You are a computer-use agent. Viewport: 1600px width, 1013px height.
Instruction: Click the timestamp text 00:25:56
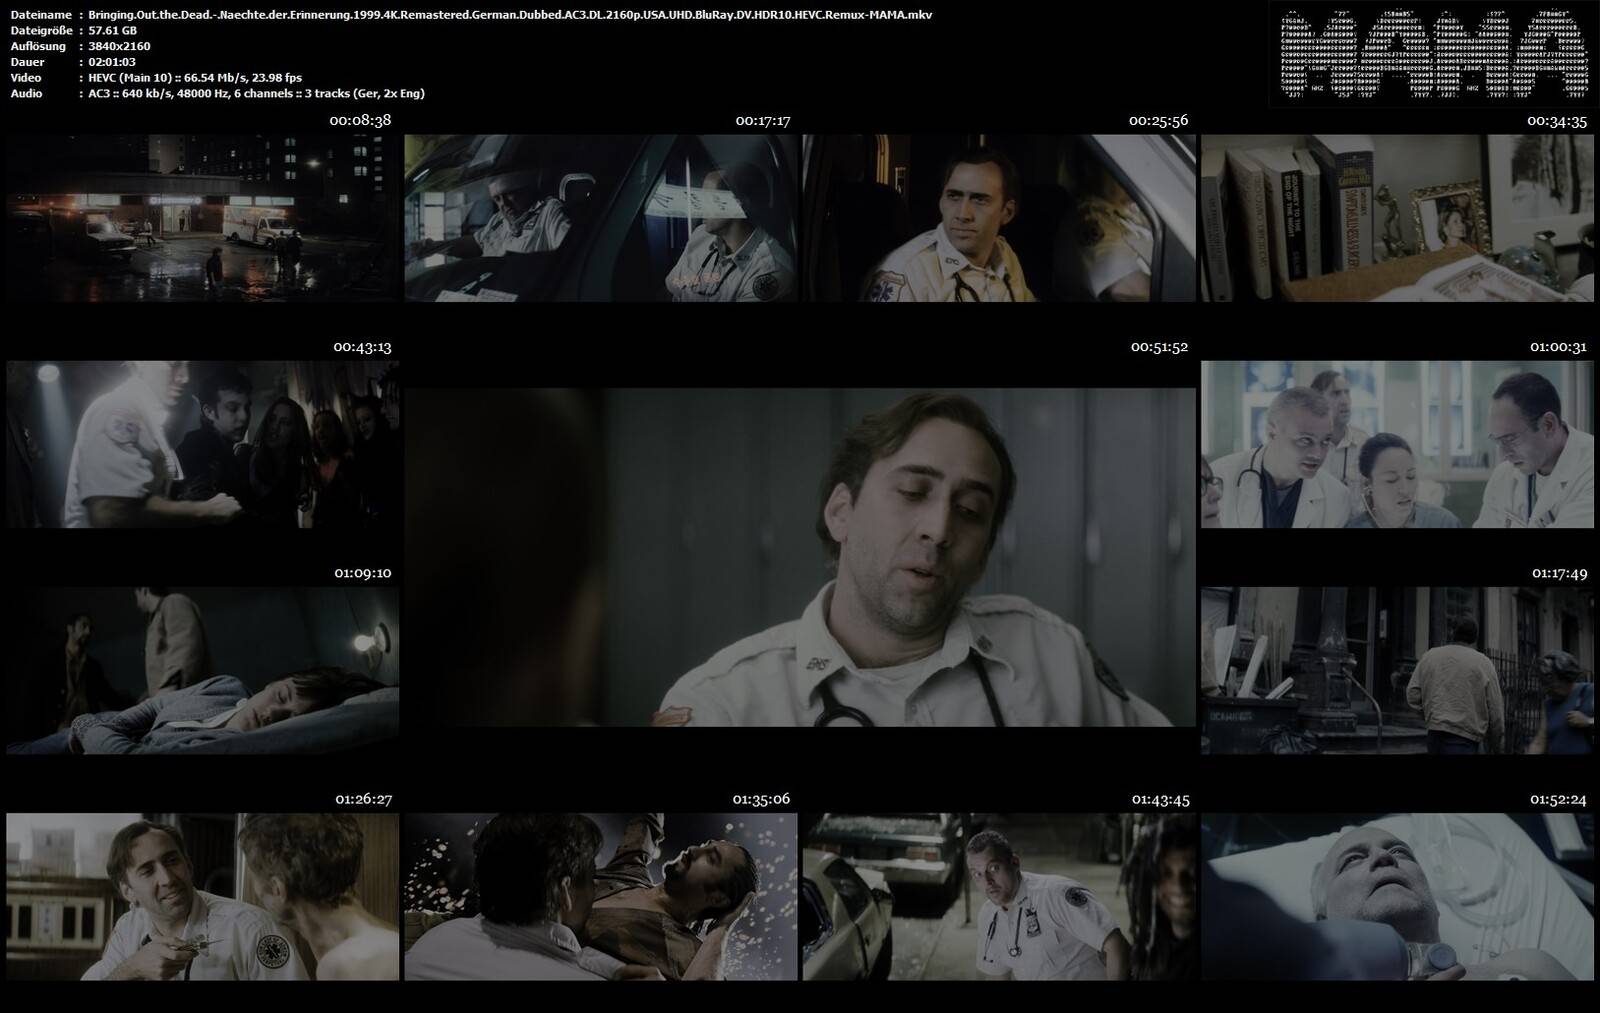[x=1158, y=121]
